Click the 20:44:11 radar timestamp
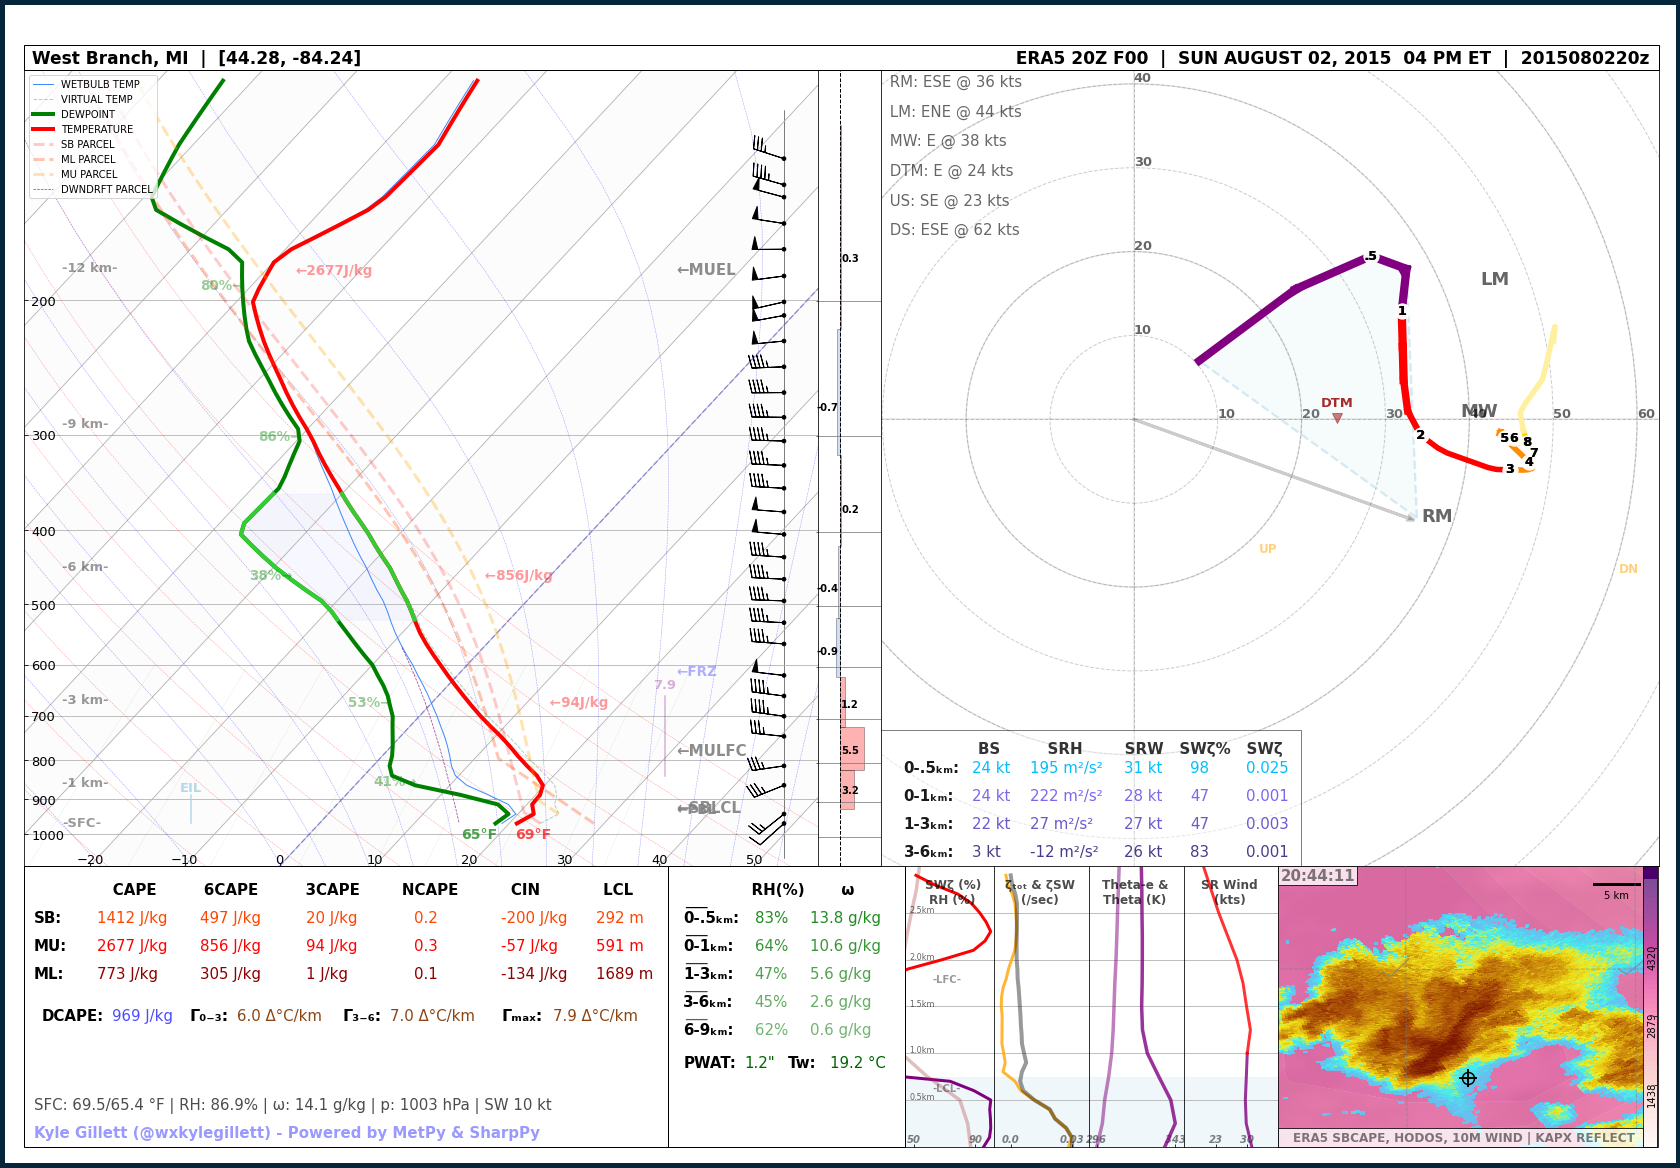Image resolution: width=1680 pixels, height=1168 pixels. click(x=1318, y=876)
